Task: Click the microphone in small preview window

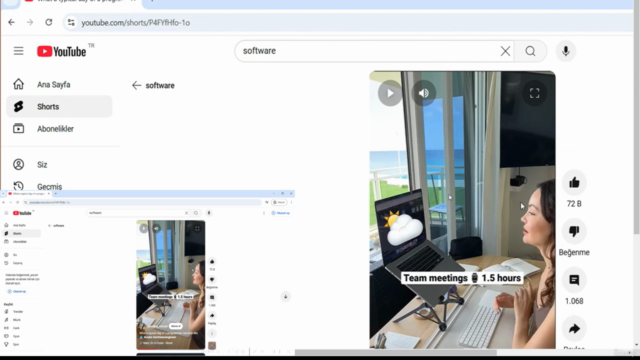Action: (209, 213)
